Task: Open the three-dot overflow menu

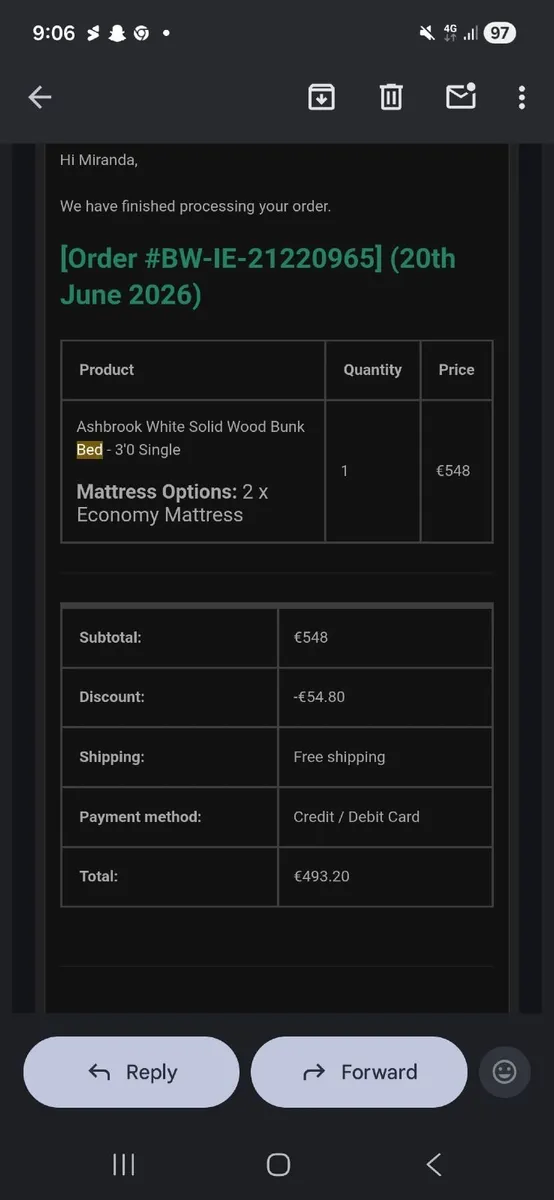Action: [x=522, y=97]
